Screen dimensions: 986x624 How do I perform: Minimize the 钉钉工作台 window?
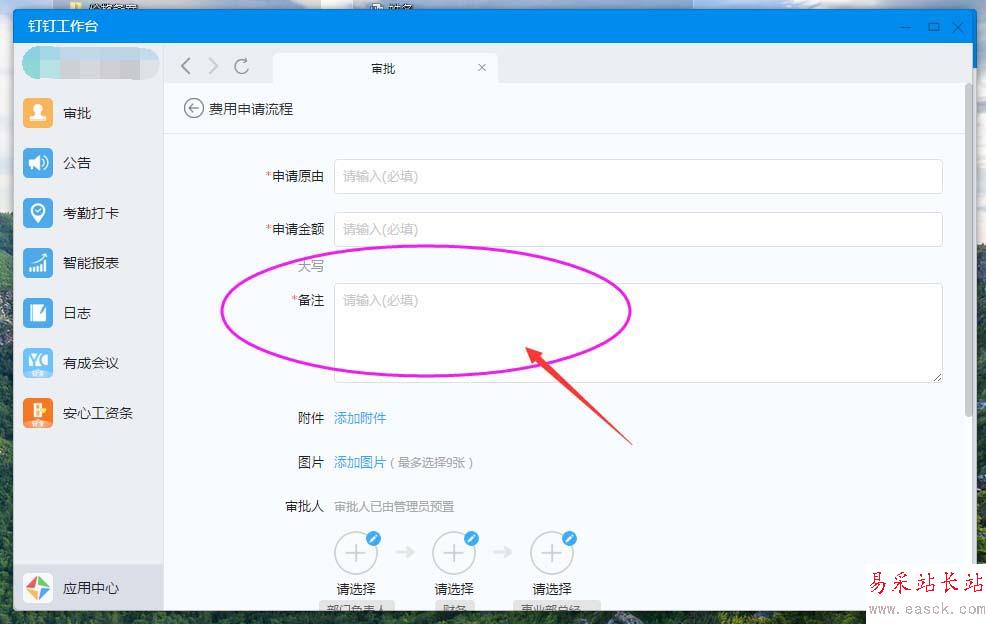pyautogui.click(x=906, y=27)
